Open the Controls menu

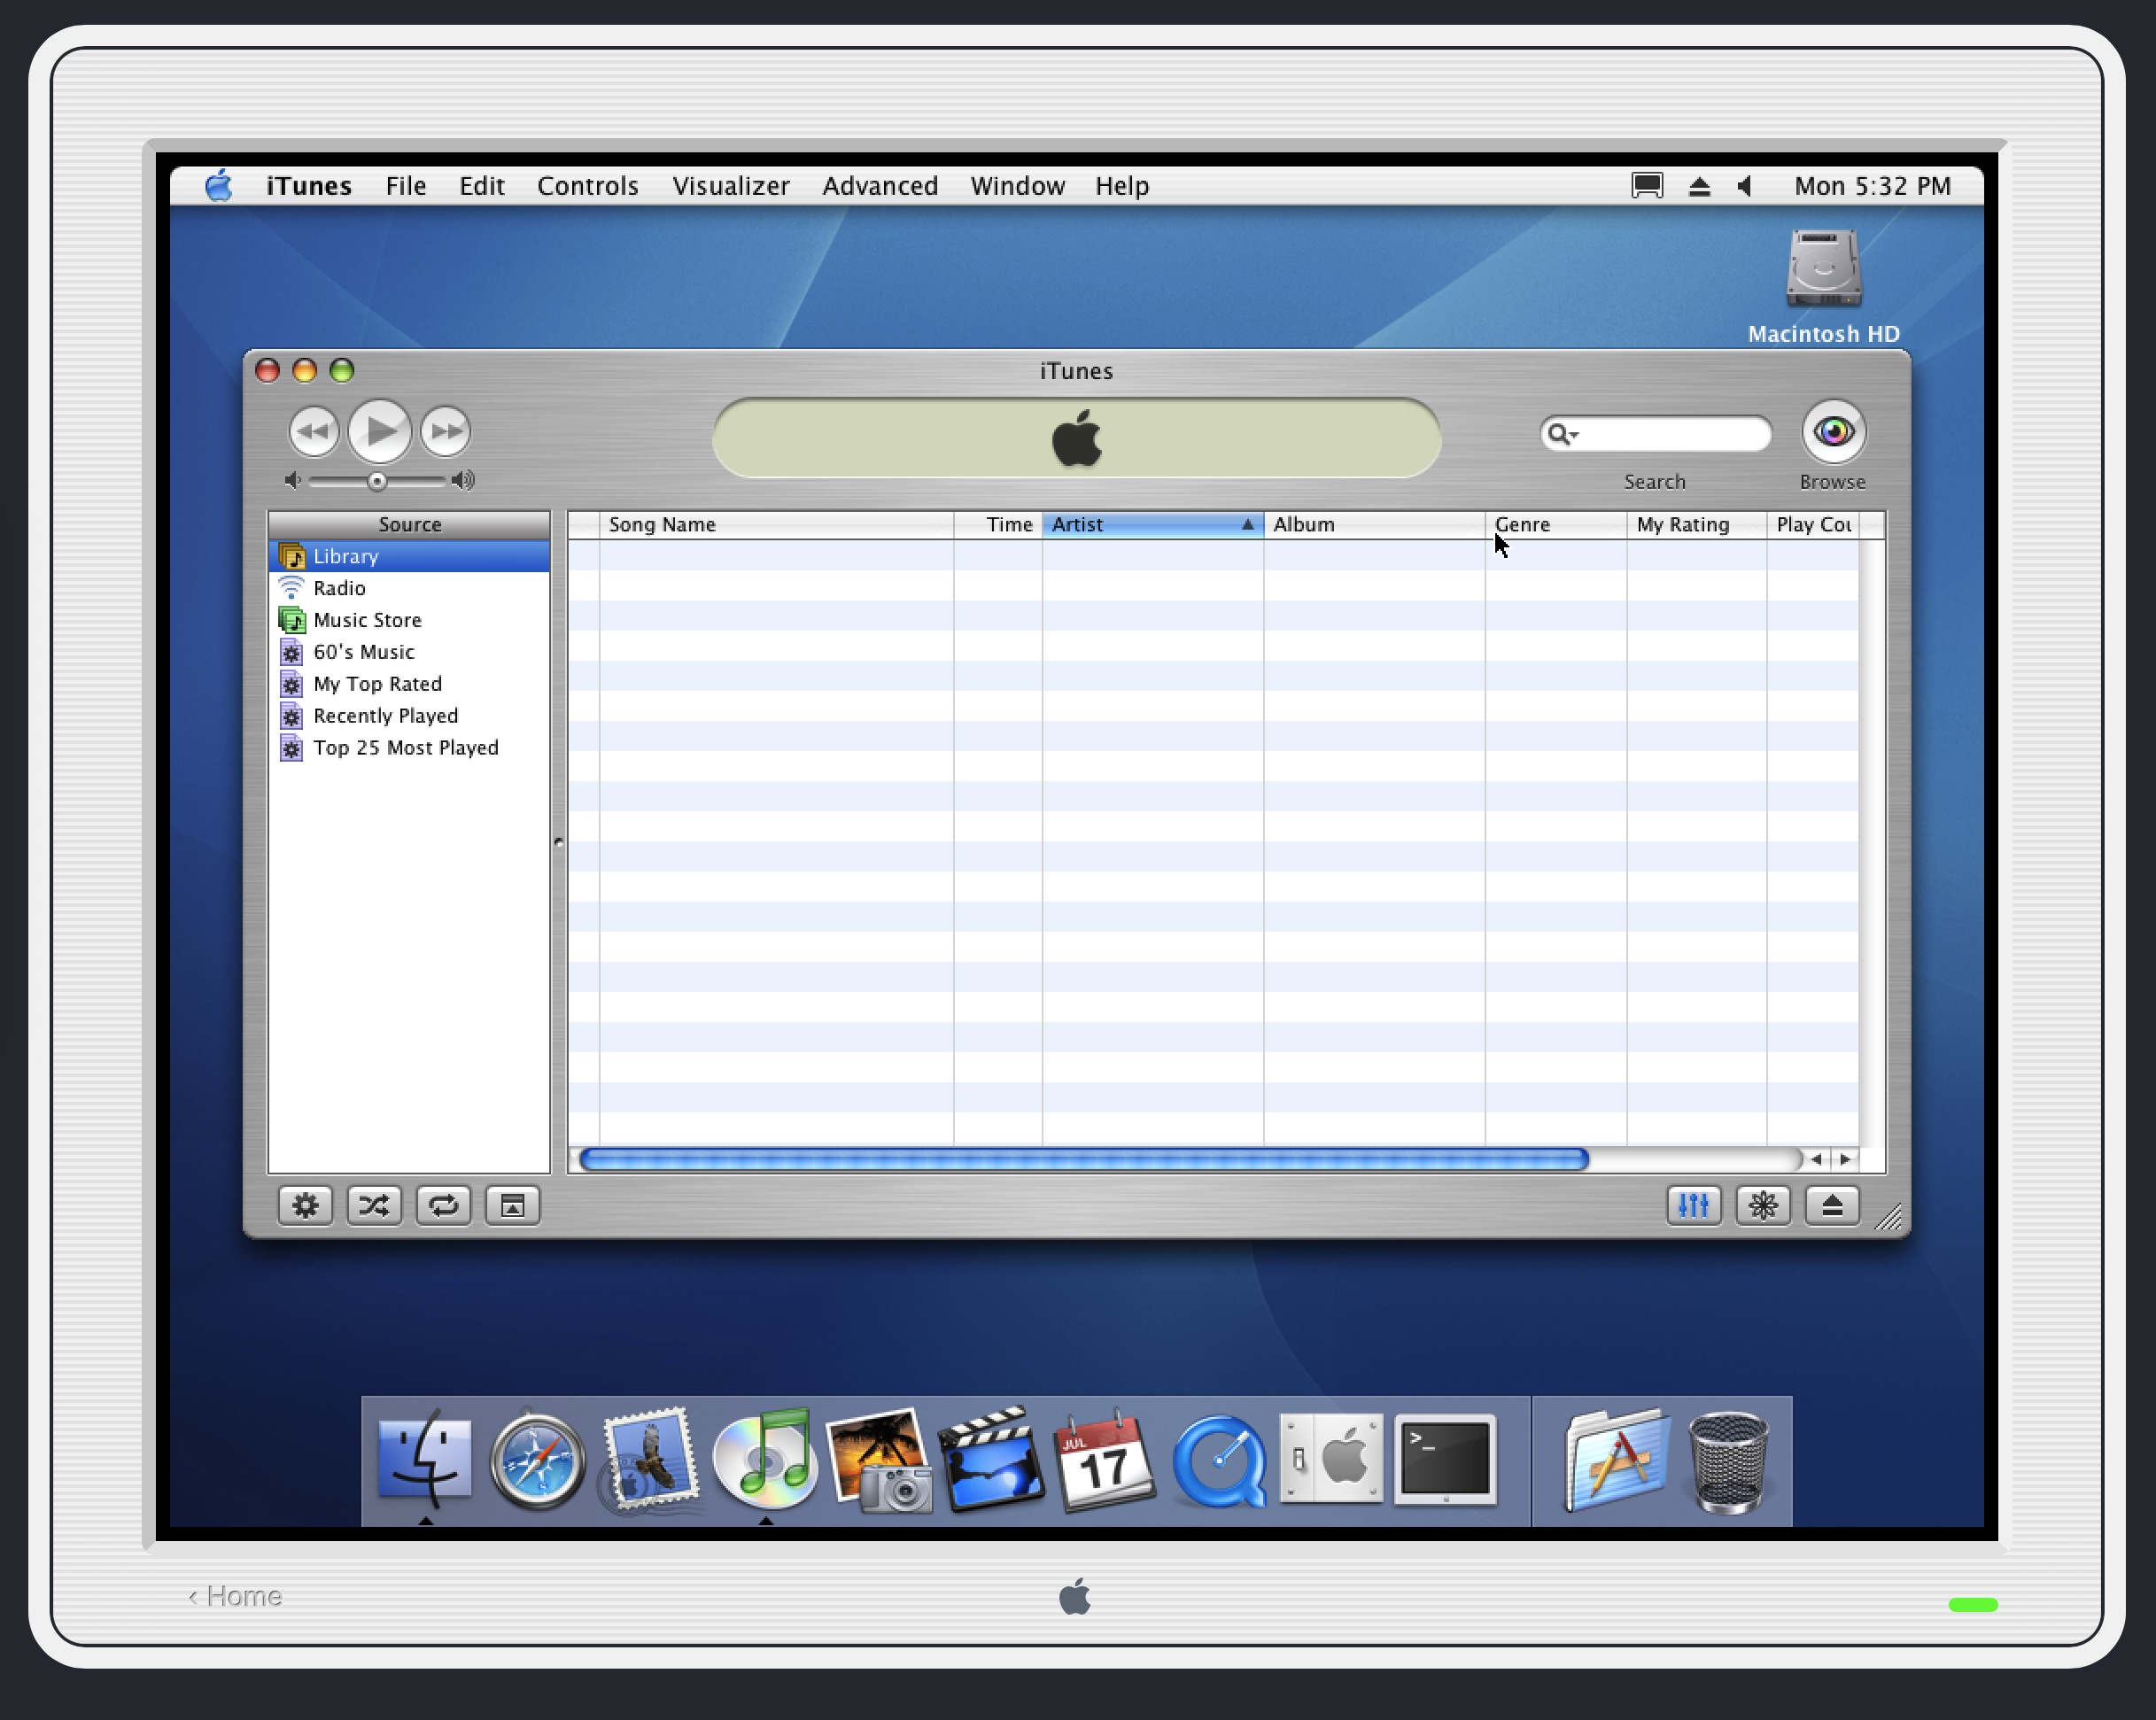point(587,186)
